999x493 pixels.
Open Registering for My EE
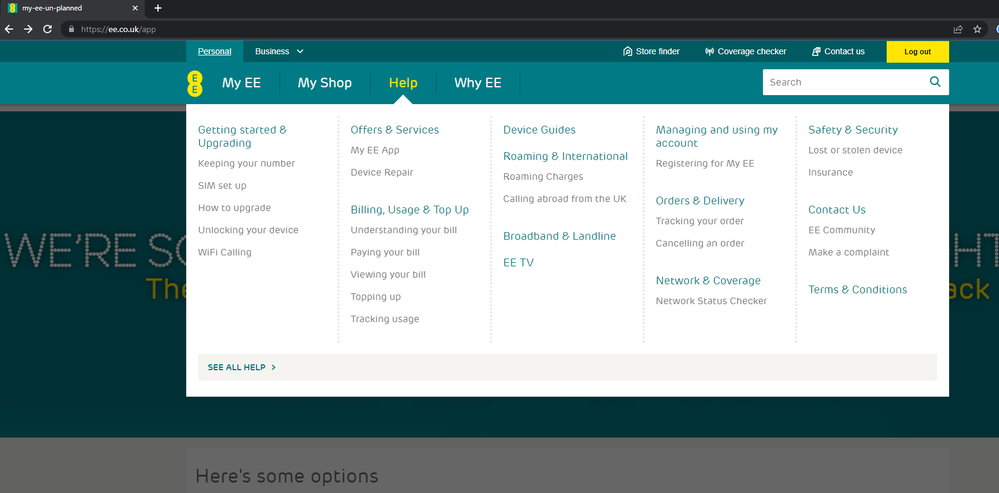705,164
